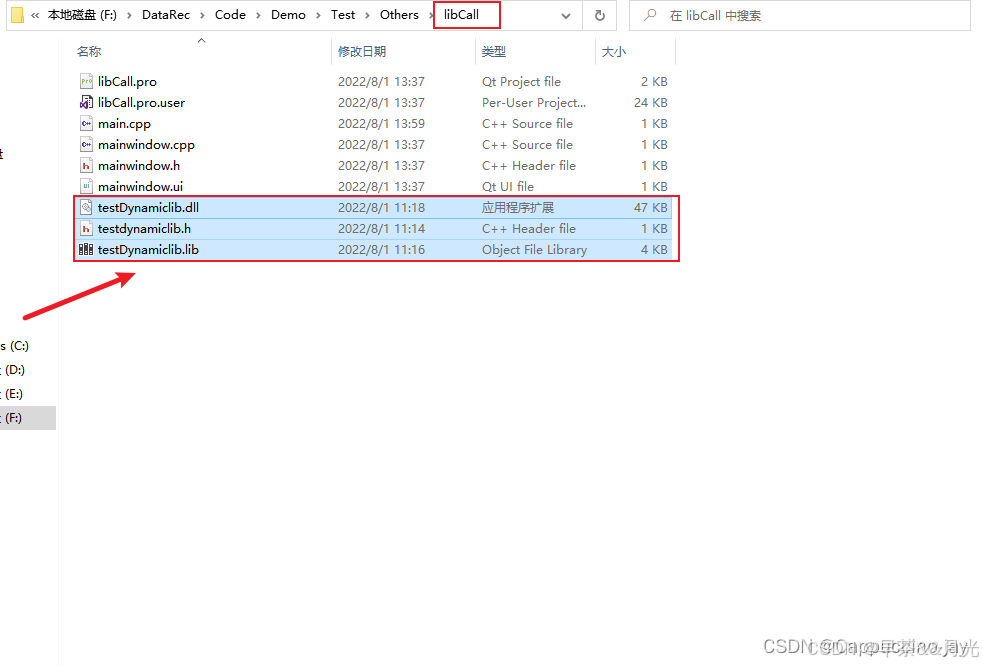
Task: Select the file name mainwindow.h
Action: tap(139, 166)
